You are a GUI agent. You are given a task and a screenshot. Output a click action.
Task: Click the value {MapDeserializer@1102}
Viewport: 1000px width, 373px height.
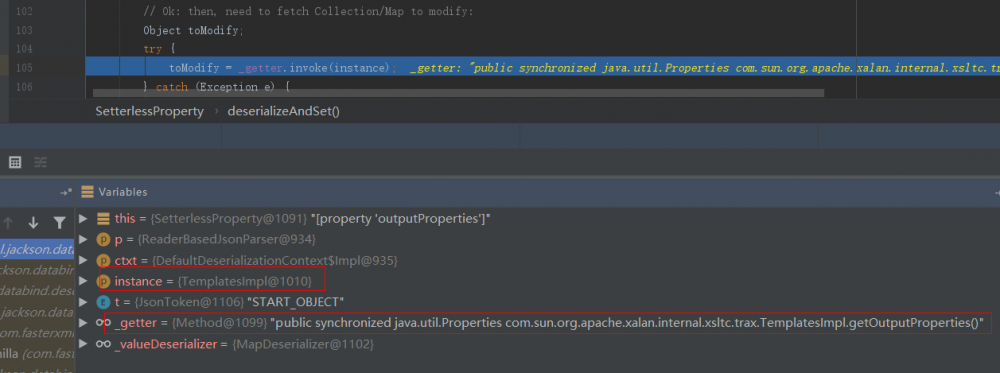coord(302,344)
